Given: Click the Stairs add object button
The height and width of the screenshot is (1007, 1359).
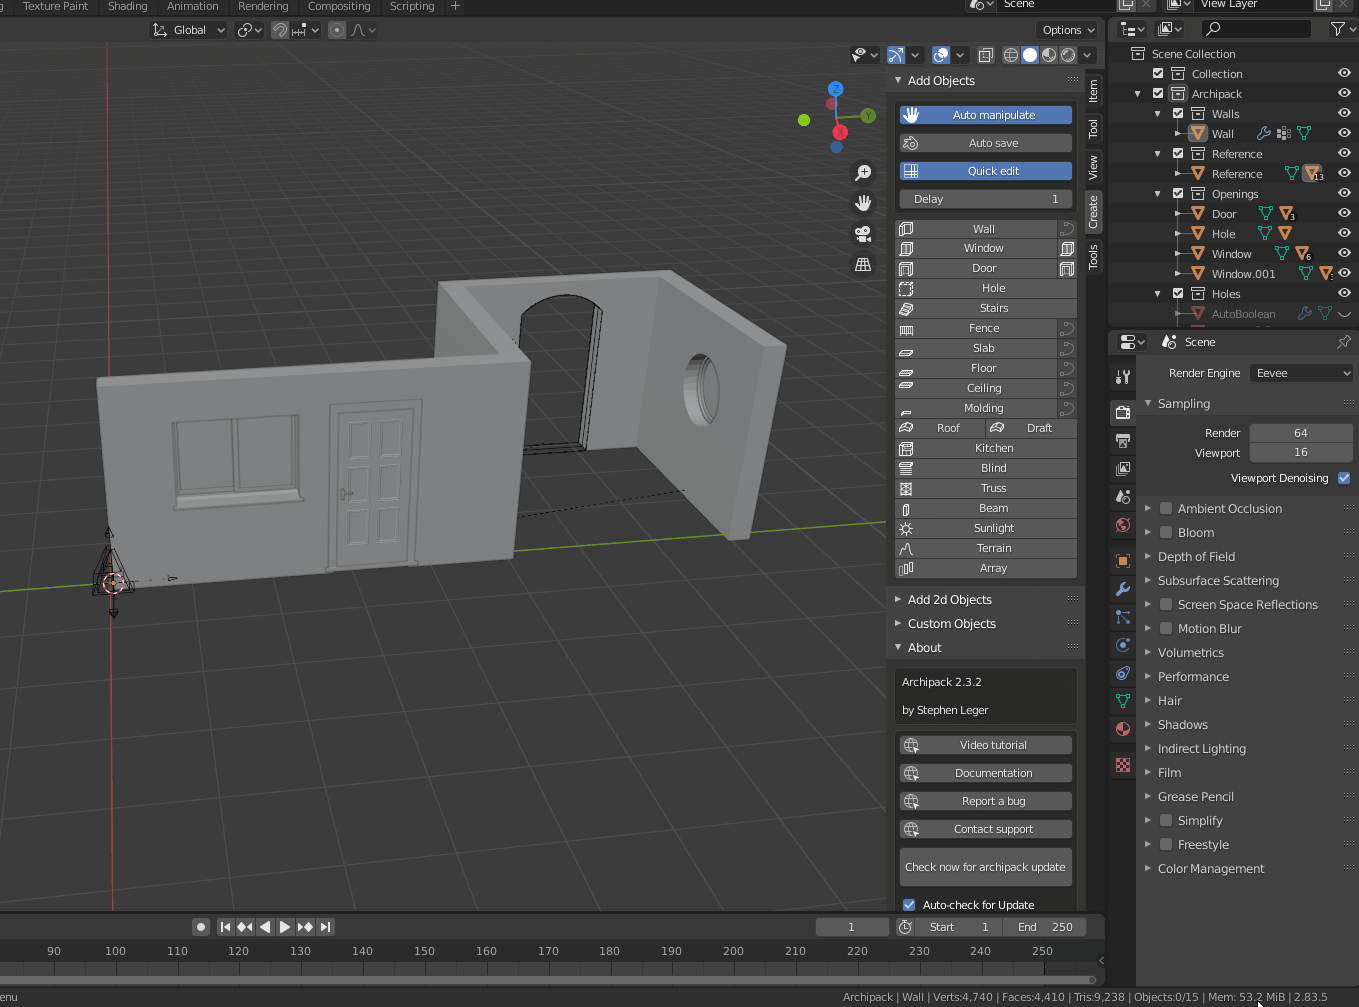Looking at the screenshot, I should click(x=986, y=308).
